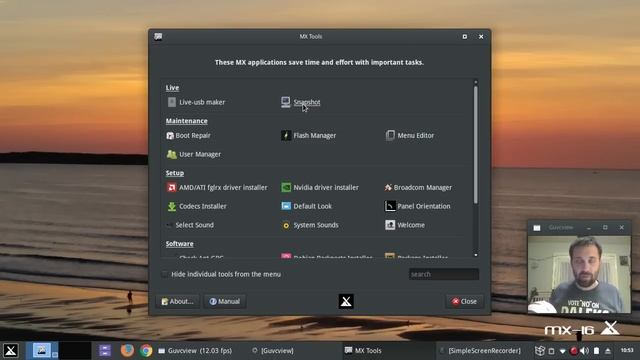This screenshot has width=640, height=360.
Task: Click the eject tray icon
Action: point(608,351)
